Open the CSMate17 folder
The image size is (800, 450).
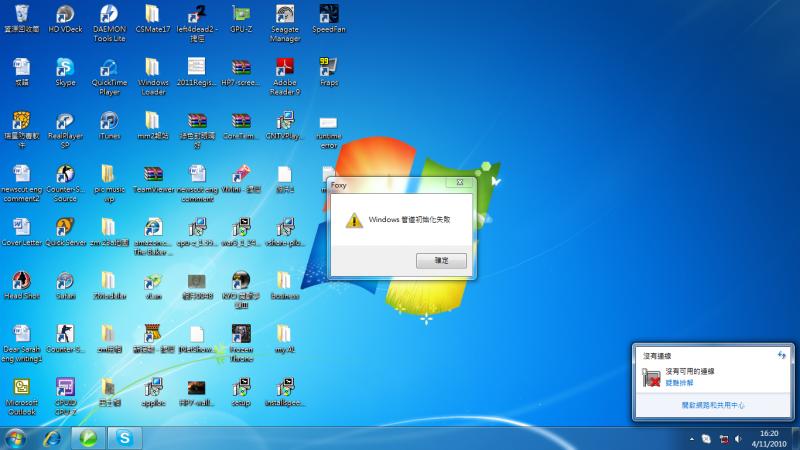tap(153, 19)
